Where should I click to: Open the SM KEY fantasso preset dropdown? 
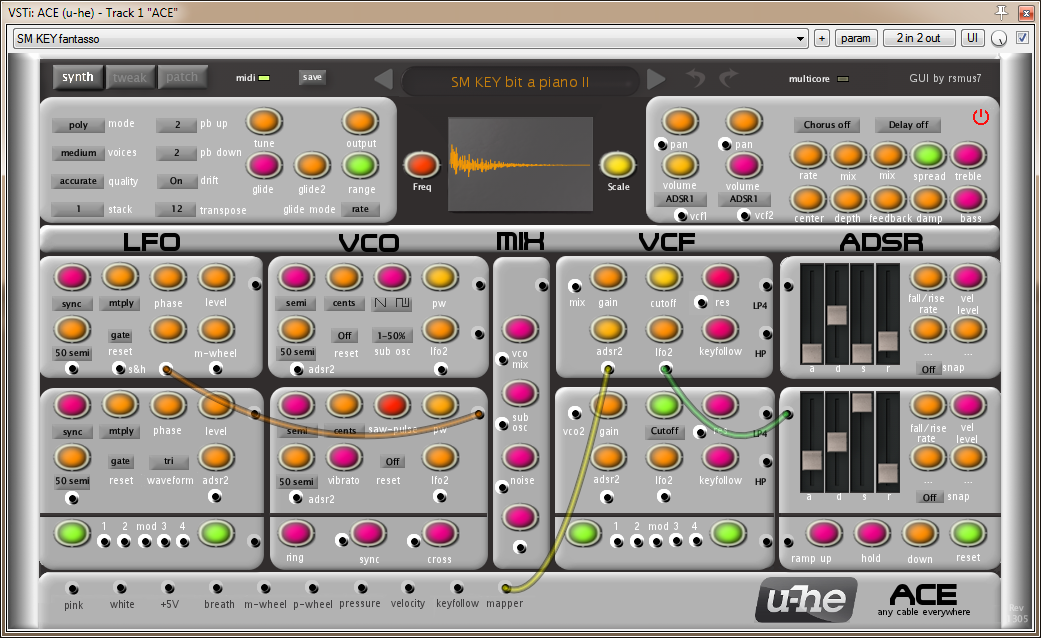point(410,39)
